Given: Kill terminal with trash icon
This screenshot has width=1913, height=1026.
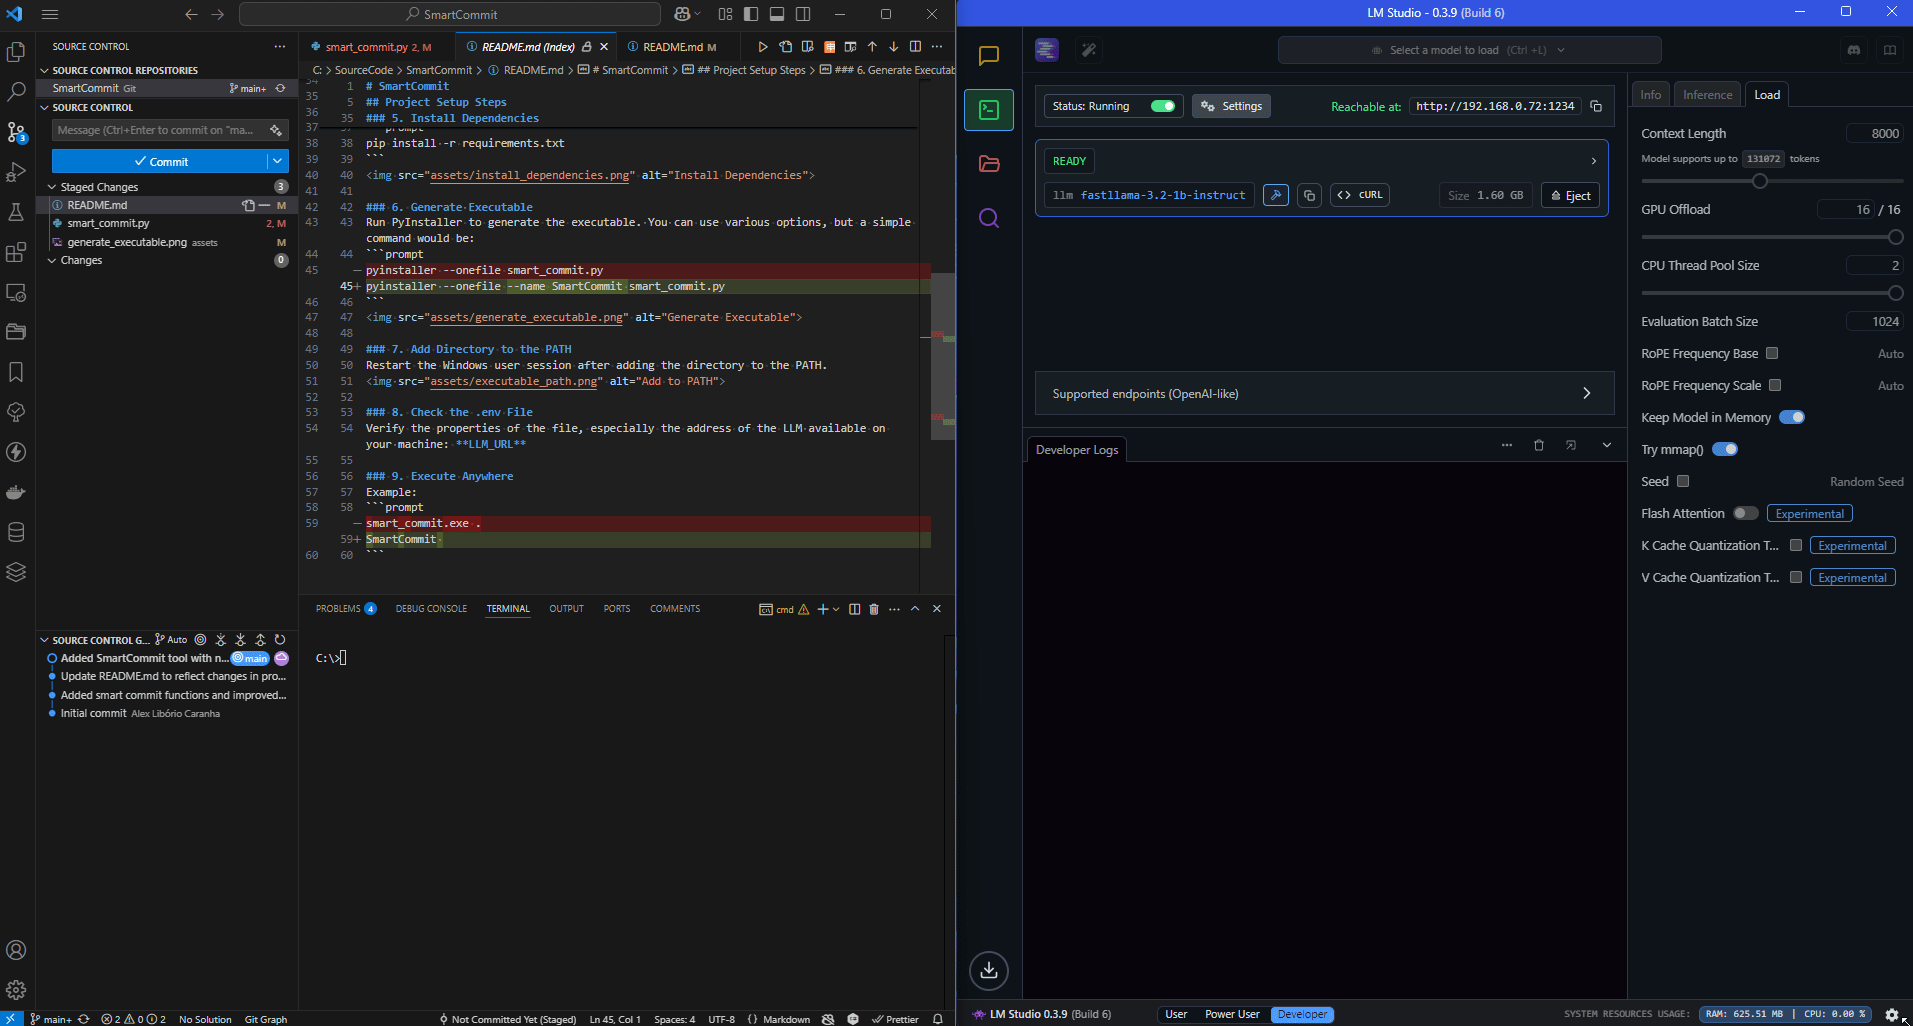Looking at the screenshot, I should (874, 609).
